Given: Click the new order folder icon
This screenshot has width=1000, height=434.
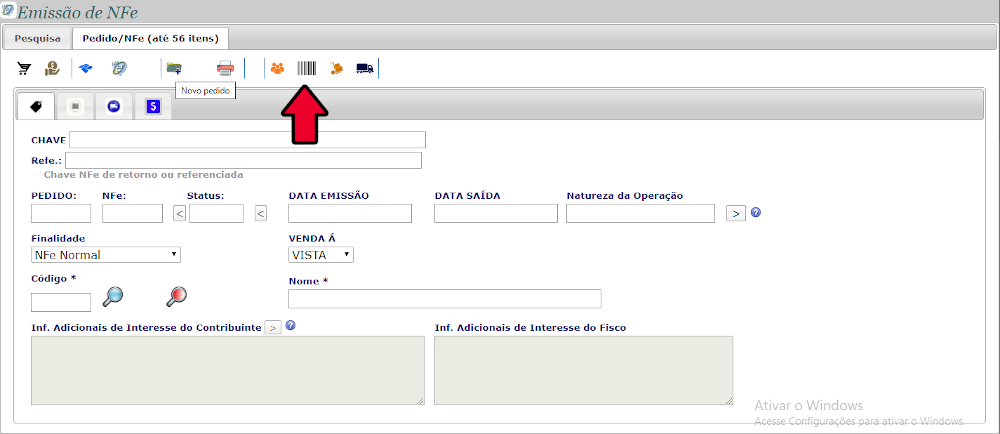Looking at the screenshot, I should pos(174,69).
